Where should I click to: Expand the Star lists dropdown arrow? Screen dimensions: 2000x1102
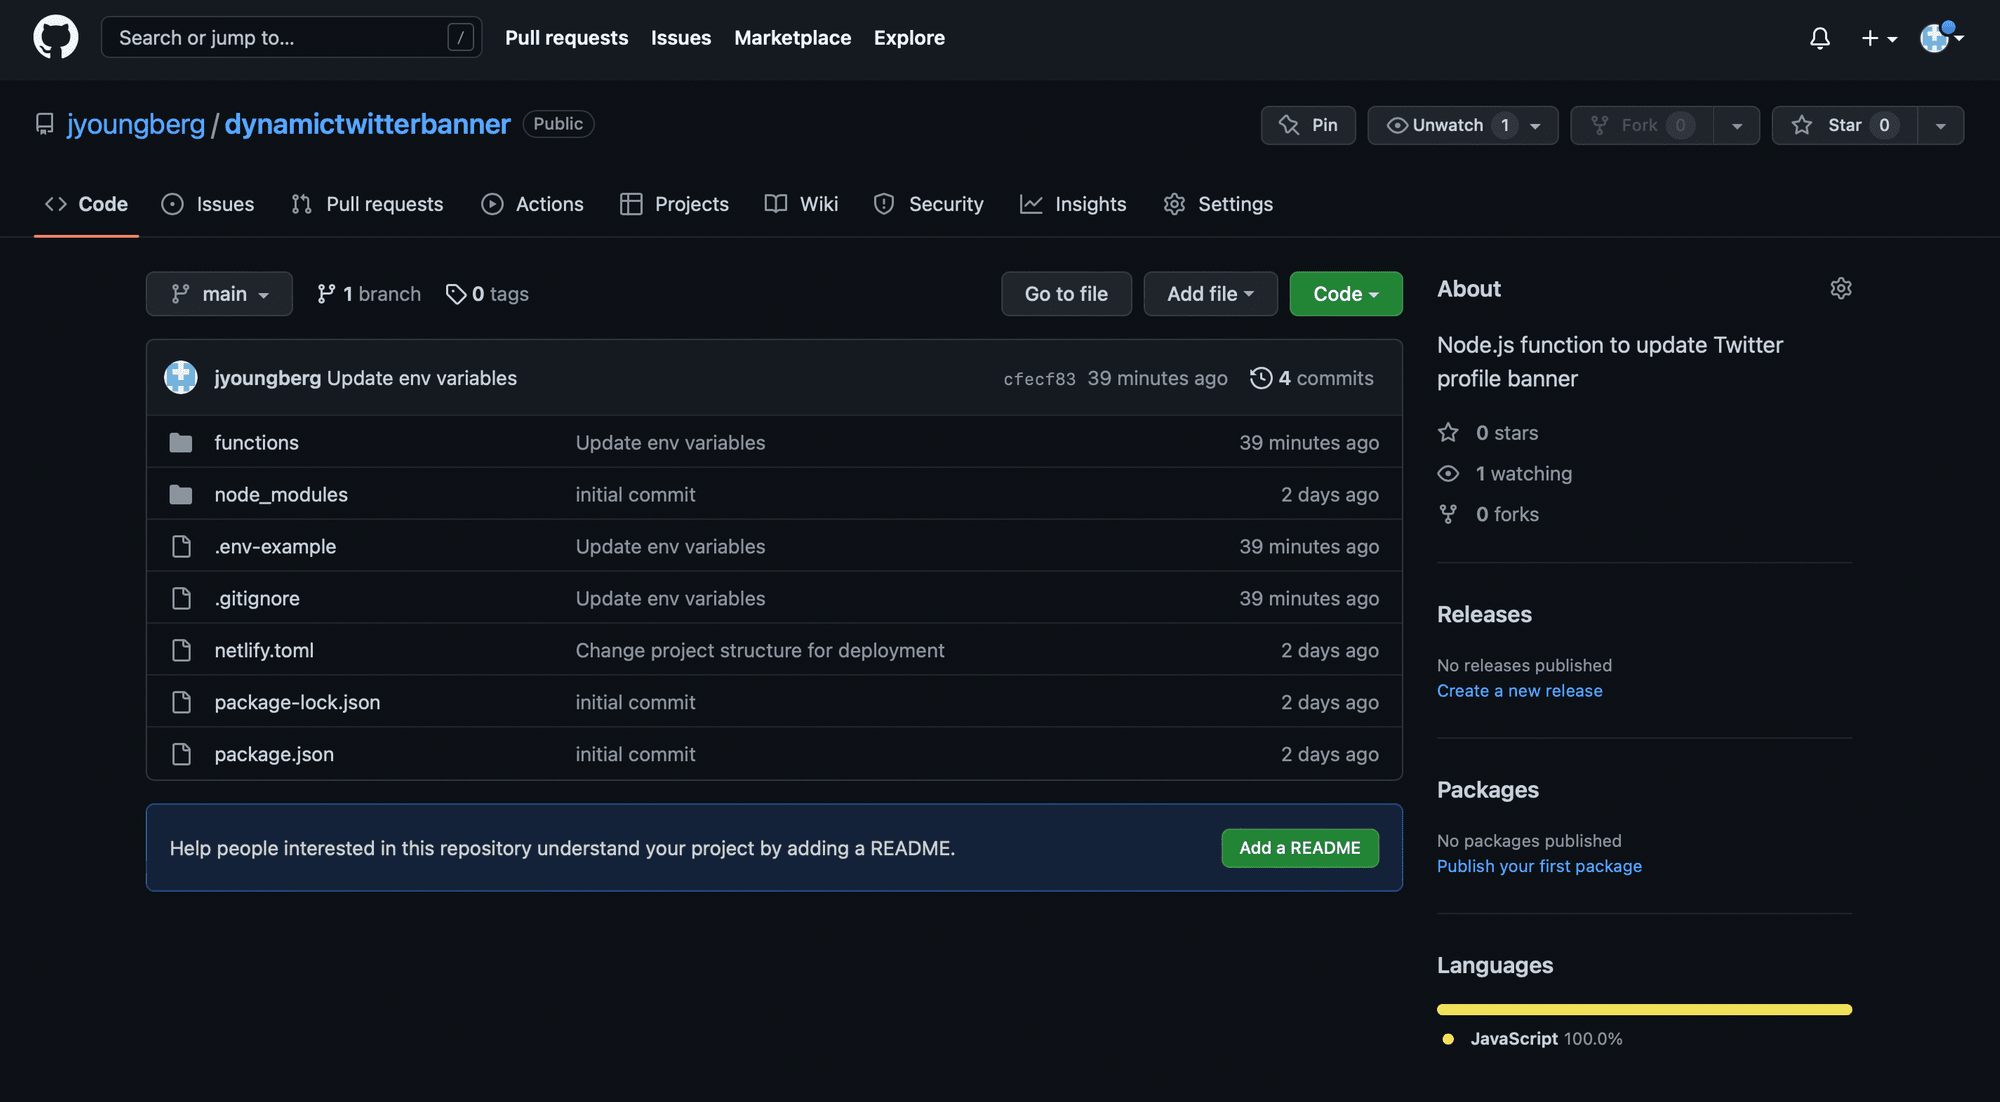pyautogui.click(x=1940, y=125)
